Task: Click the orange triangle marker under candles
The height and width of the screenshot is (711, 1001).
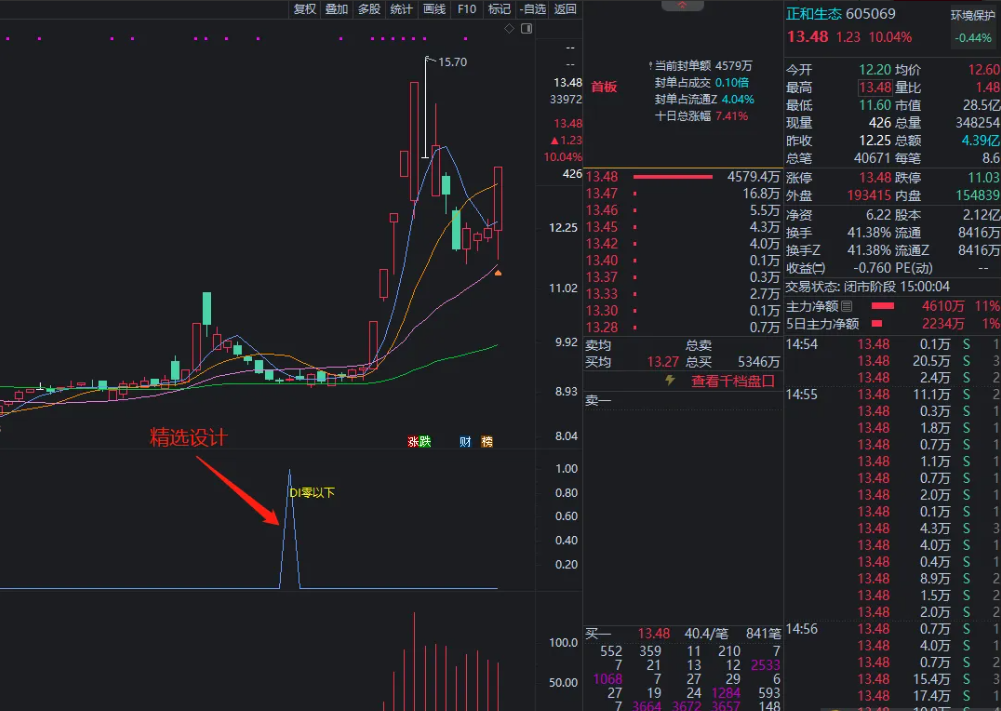Action: 498,272
